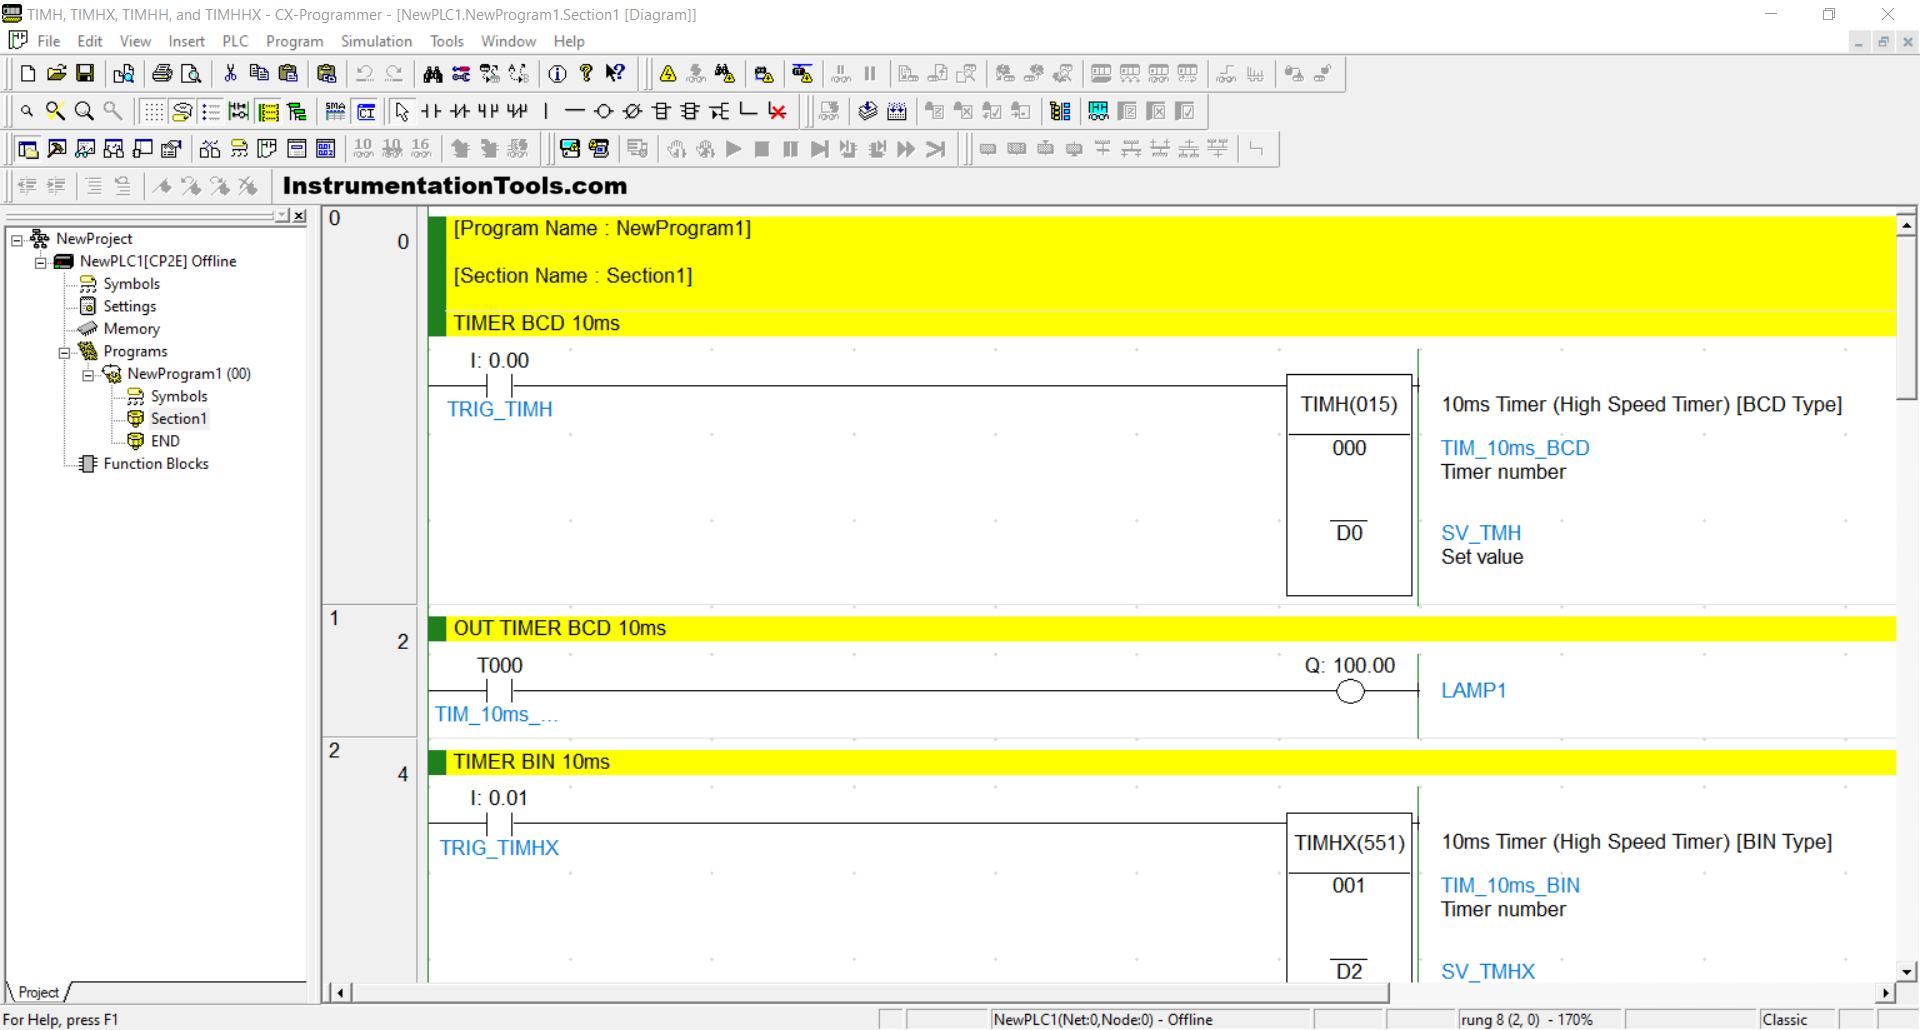
Task: Choose Zoom to Fit magnifier icon
Action: pos(56,111)
